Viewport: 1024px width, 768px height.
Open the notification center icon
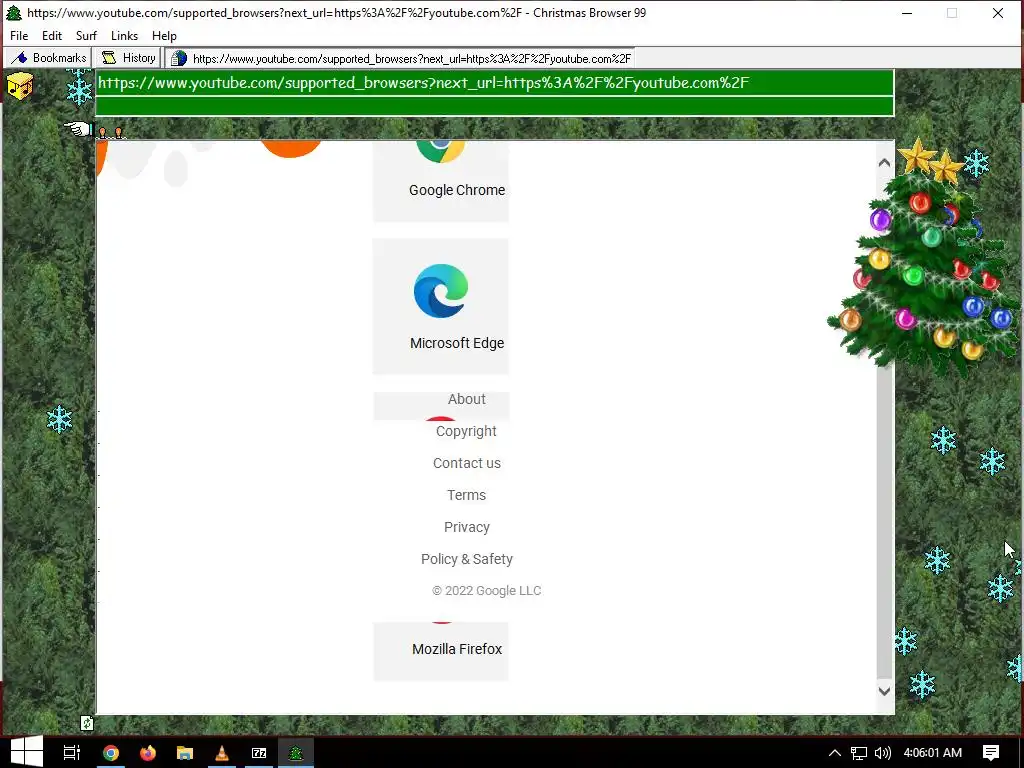click(x=991, y=753)
